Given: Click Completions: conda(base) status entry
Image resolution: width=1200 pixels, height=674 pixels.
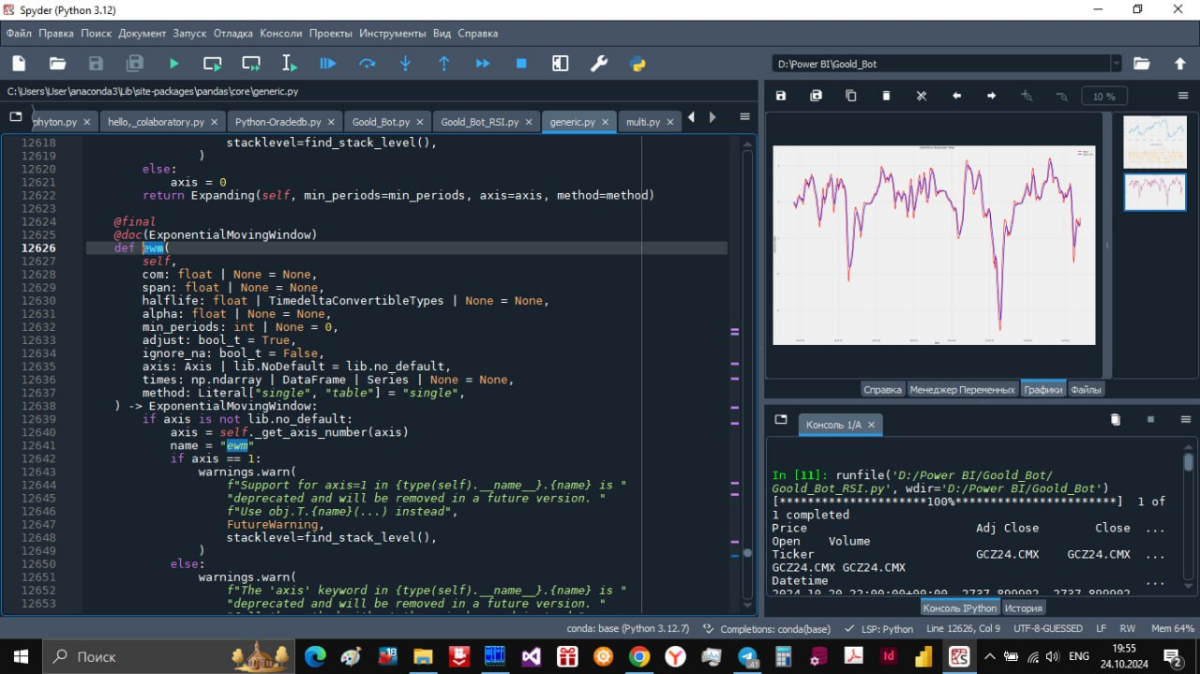Looking at the screenshot, I should pos(768,628).
